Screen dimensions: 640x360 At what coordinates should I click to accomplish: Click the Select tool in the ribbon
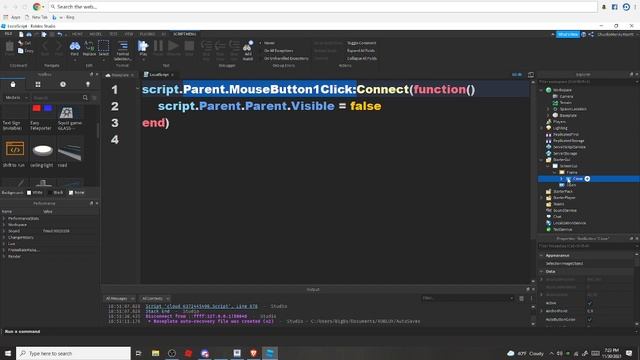104,46
